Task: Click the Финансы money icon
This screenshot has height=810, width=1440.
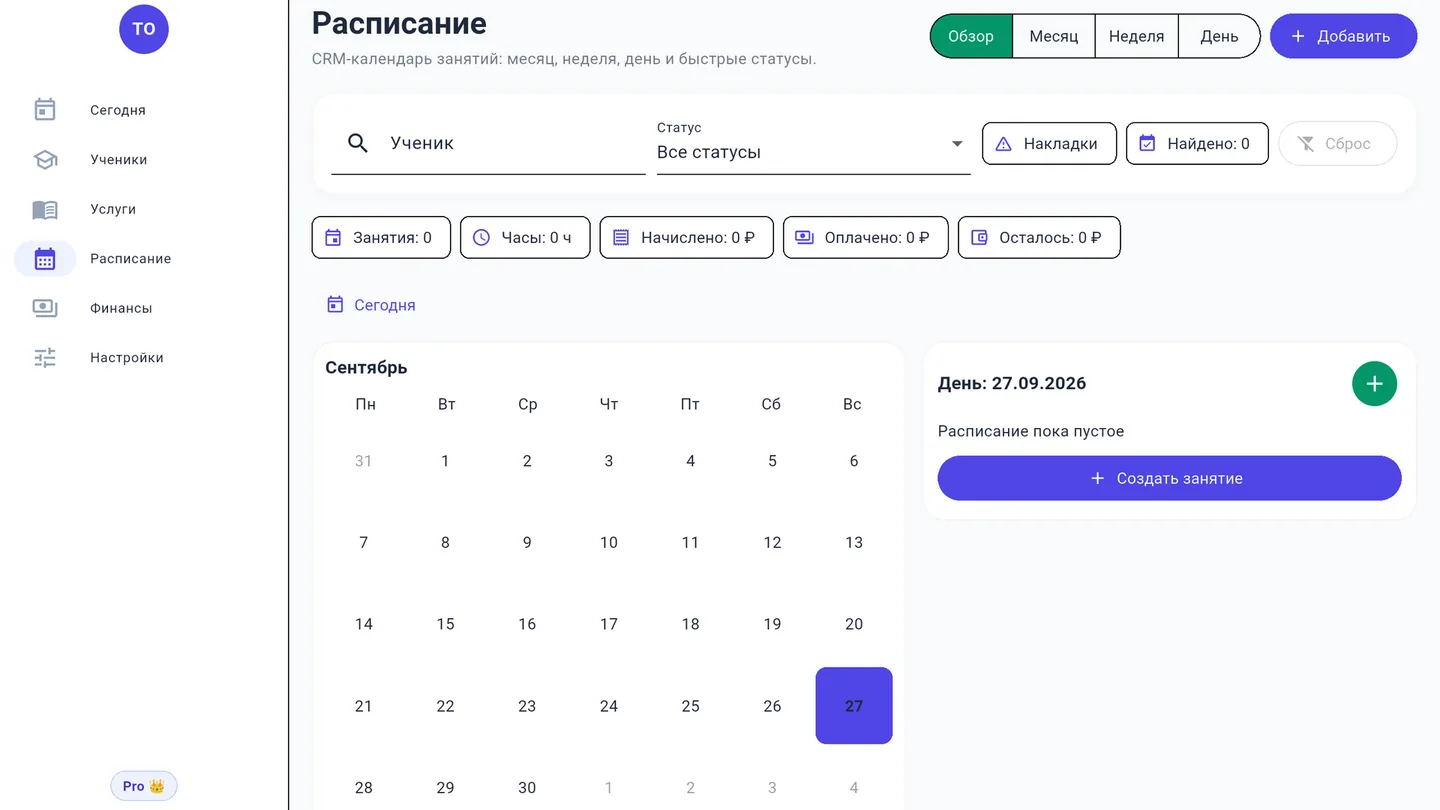Action: tap(45, 308)
